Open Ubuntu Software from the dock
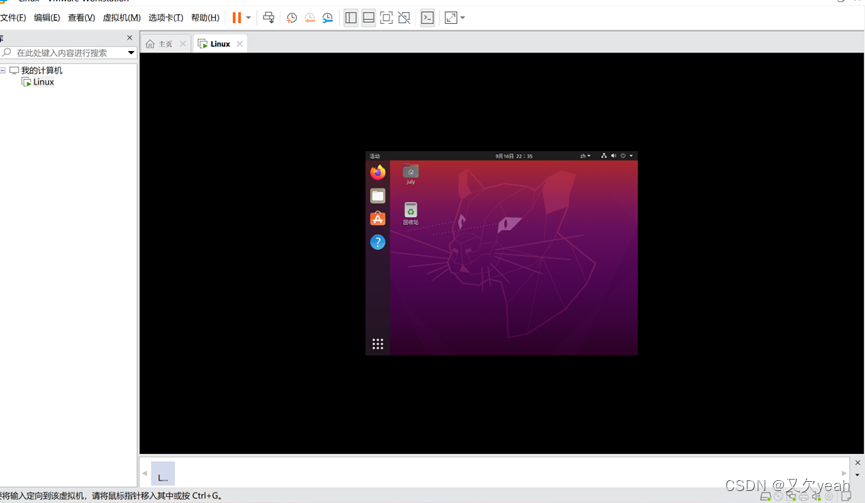 [378, 219]
